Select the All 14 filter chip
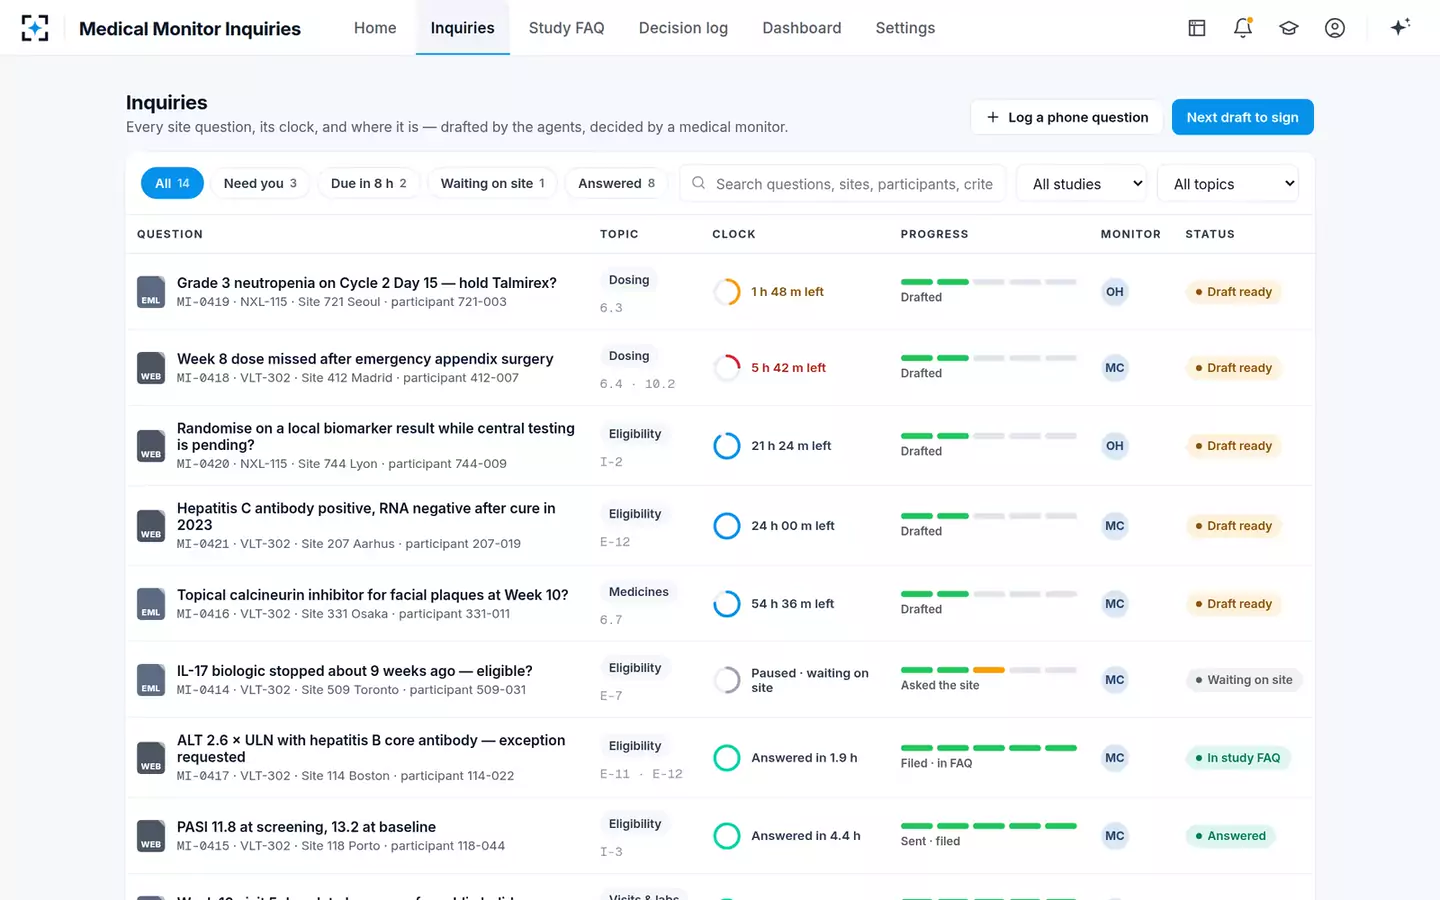1440x900 pixels. (172, 183)
